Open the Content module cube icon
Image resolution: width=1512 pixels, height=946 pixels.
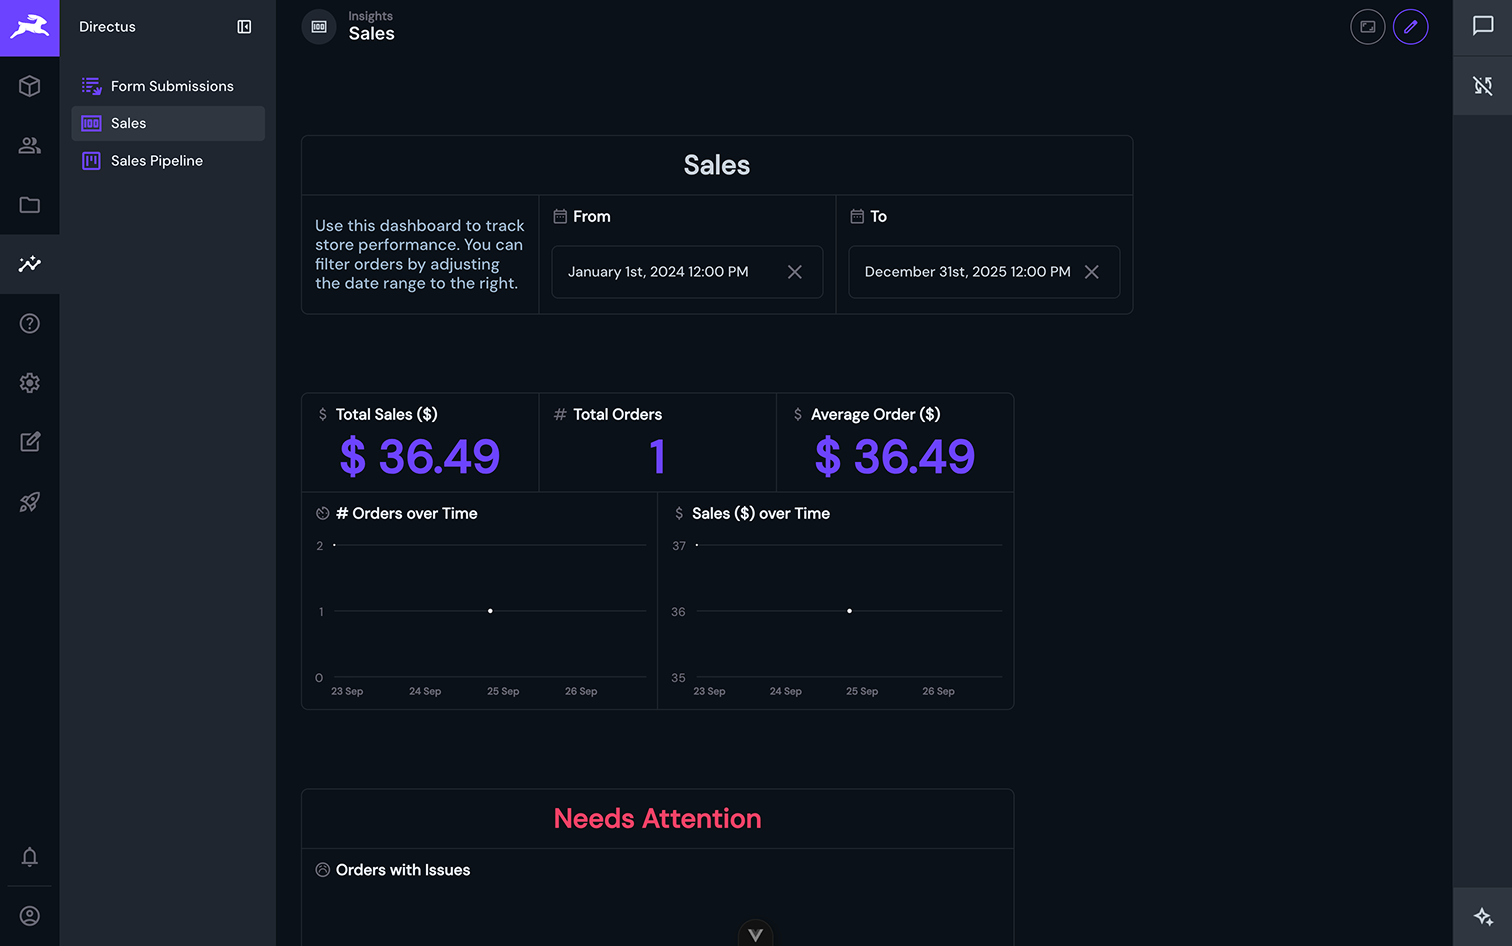[30, 86]
